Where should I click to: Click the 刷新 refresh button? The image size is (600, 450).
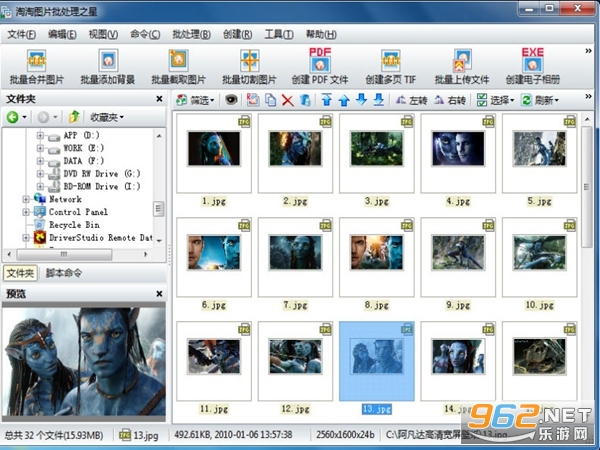540,101
